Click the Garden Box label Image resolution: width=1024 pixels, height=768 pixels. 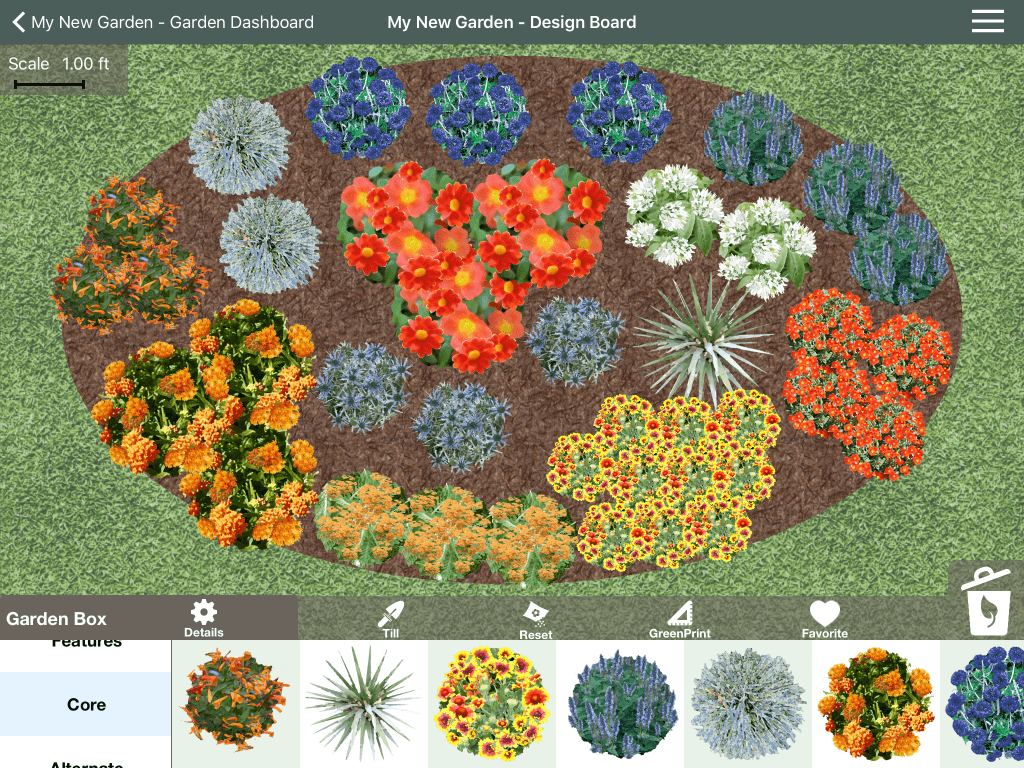tap(56, 618)
